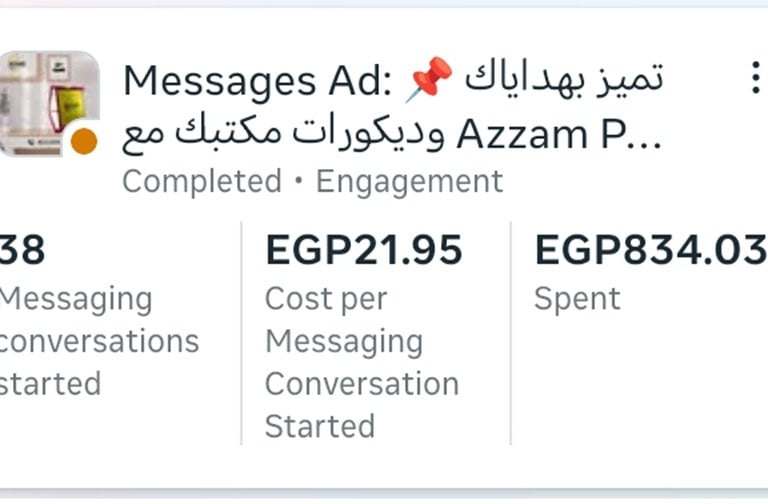The height and width of the screenshot is (504, 768).
Task: Click the bullet separator before "Engagement"
Action: tap(299, 182)
